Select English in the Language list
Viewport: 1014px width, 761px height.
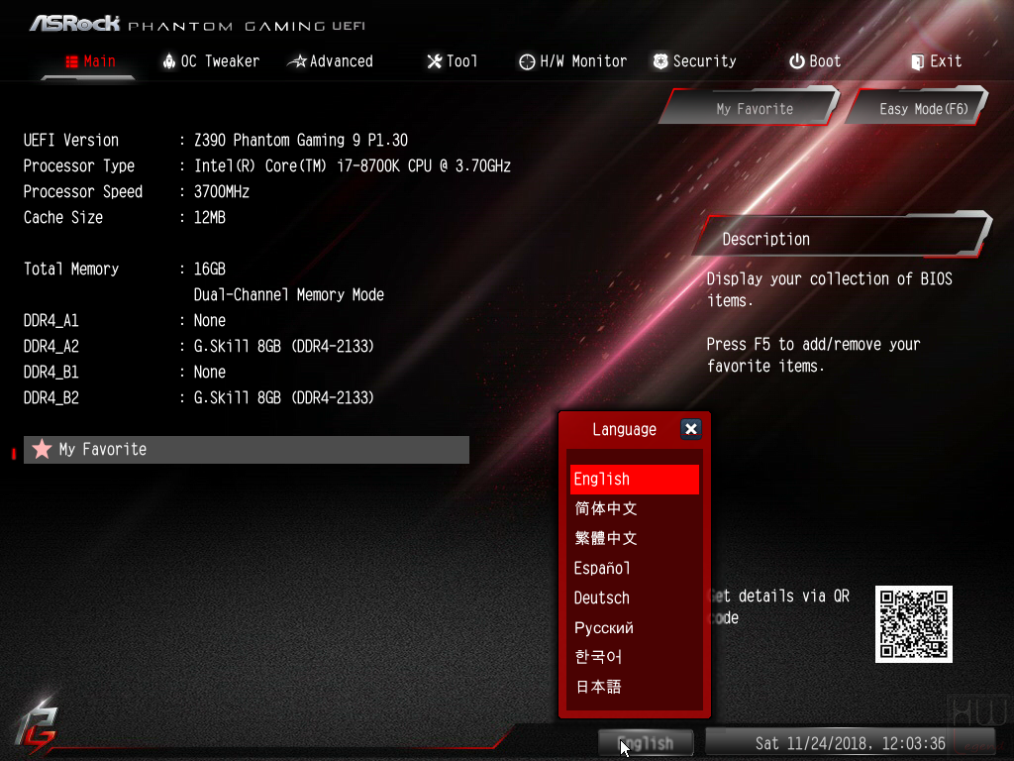click(634, 479)
